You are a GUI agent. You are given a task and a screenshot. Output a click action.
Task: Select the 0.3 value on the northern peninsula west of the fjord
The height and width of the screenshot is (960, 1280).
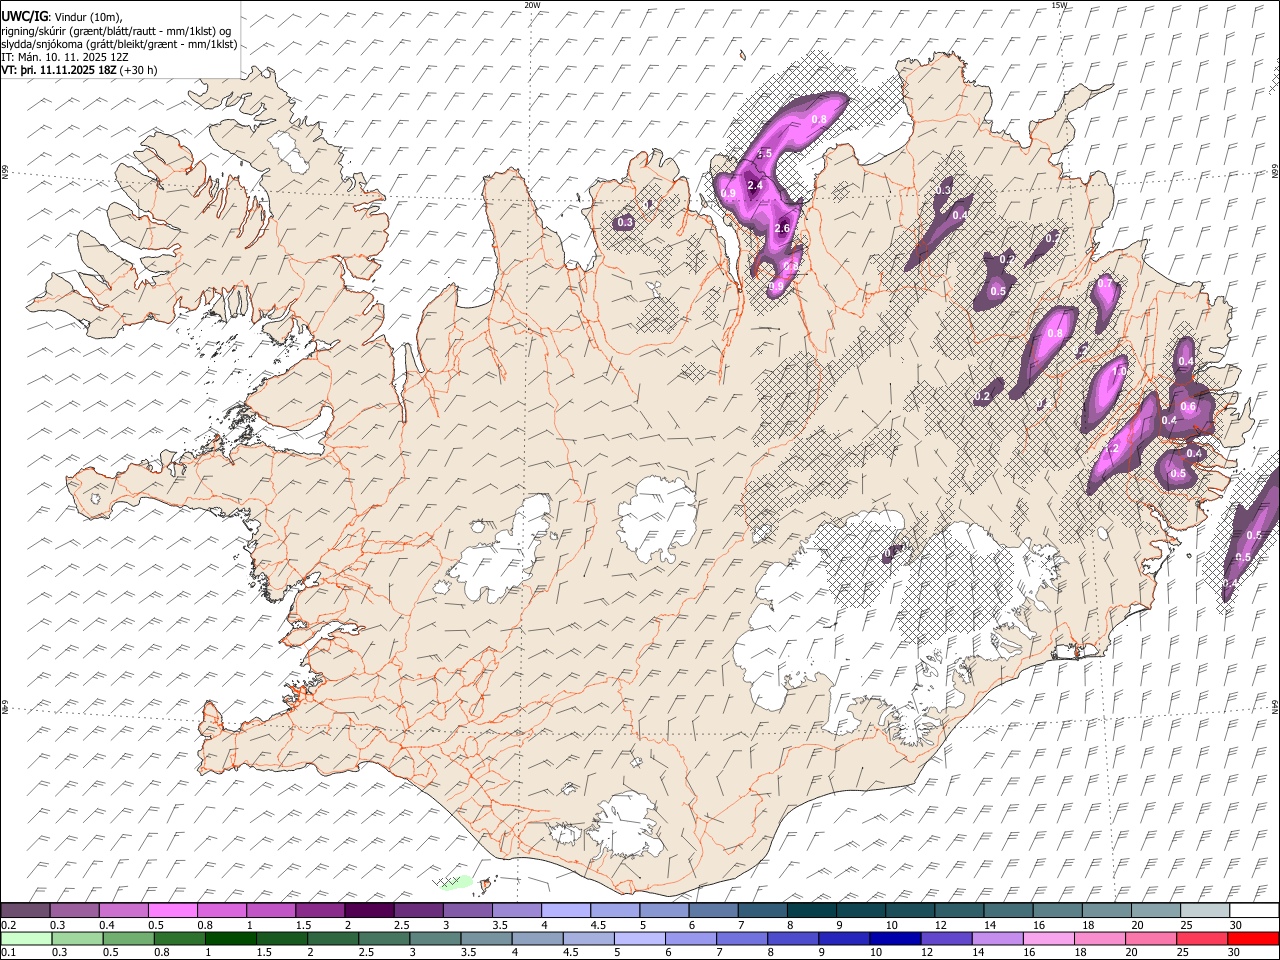pos(625,222)
